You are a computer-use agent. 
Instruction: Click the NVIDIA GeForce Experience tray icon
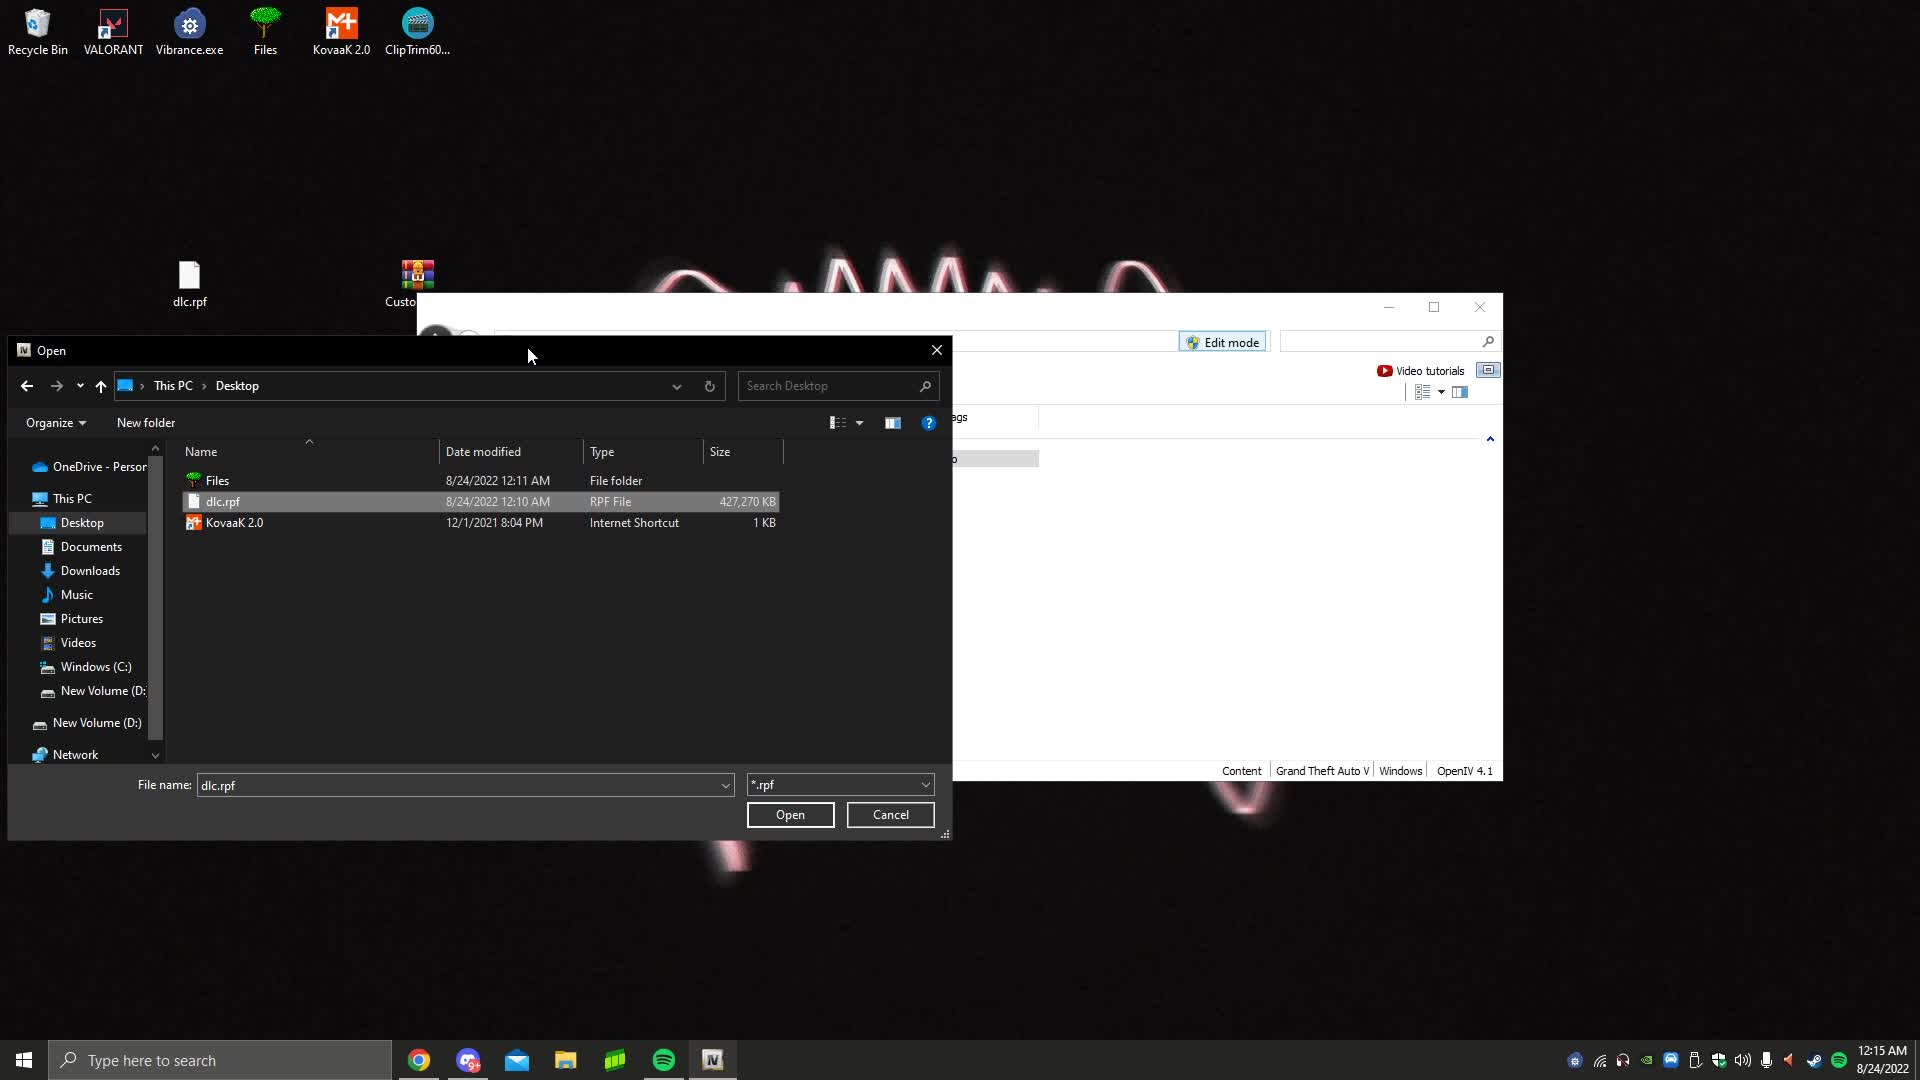pos(1646,1060)
